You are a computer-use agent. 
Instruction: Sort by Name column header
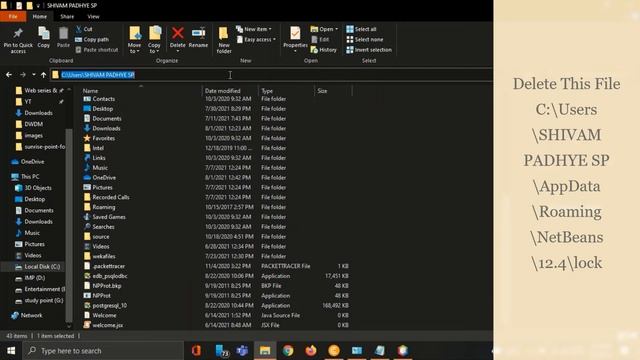[90, 91]
